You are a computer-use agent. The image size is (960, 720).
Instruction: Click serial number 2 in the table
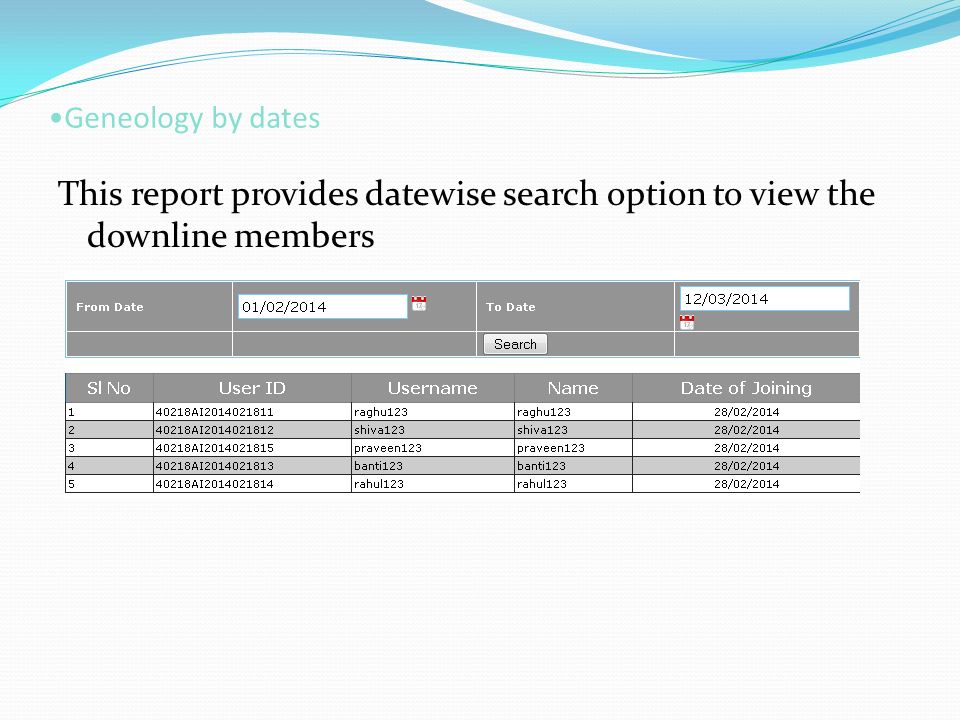71,430
